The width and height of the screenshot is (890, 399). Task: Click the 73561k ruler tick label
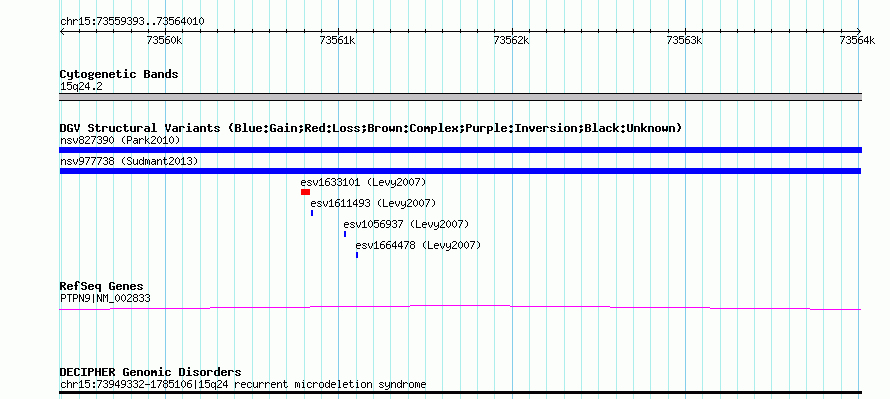click(x=338, y=40)
